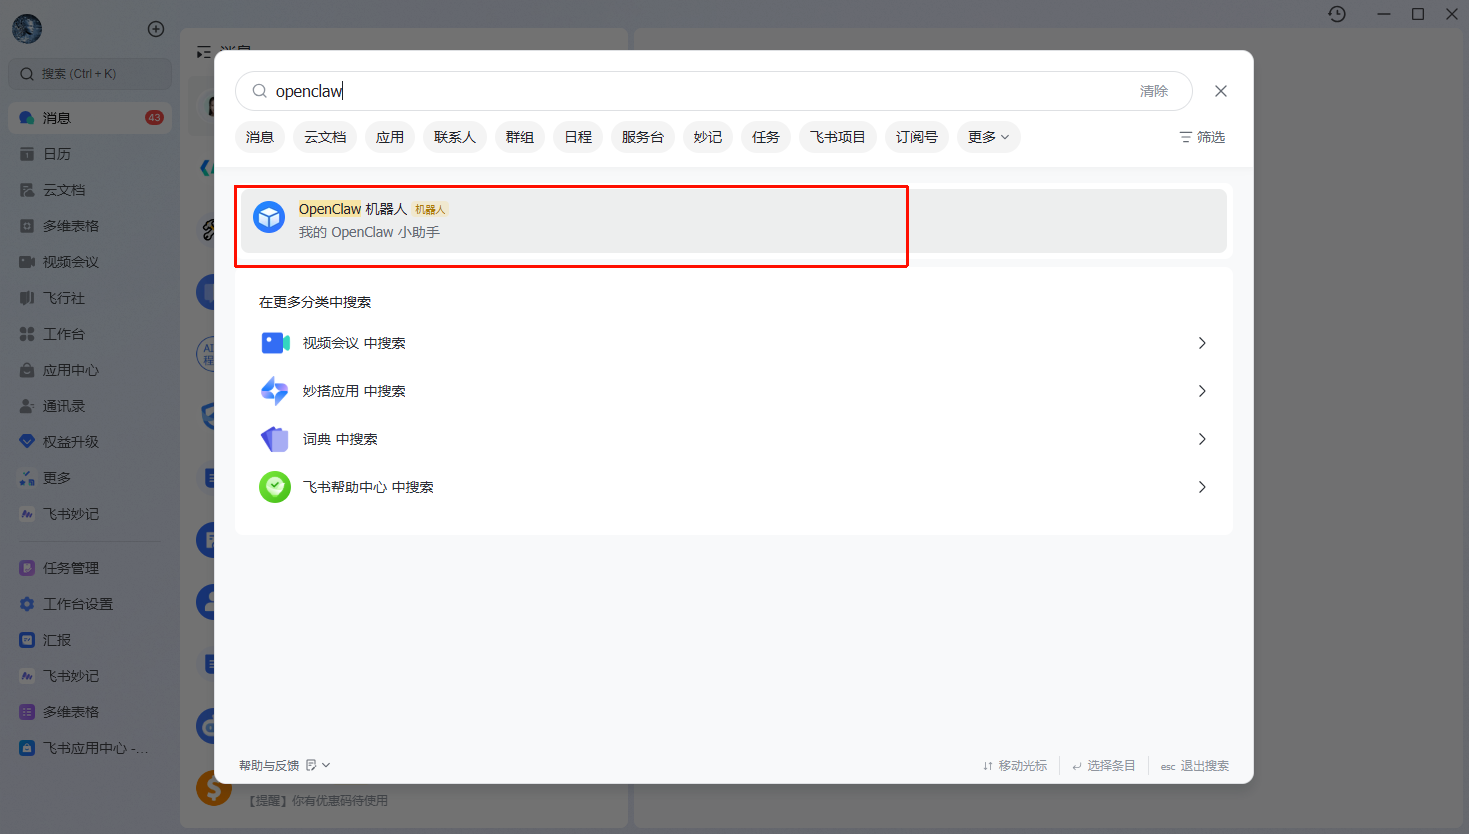Close the search dialog with X
The width and height of the screenshot is (1469, 834).
[x=1220, y=91]
